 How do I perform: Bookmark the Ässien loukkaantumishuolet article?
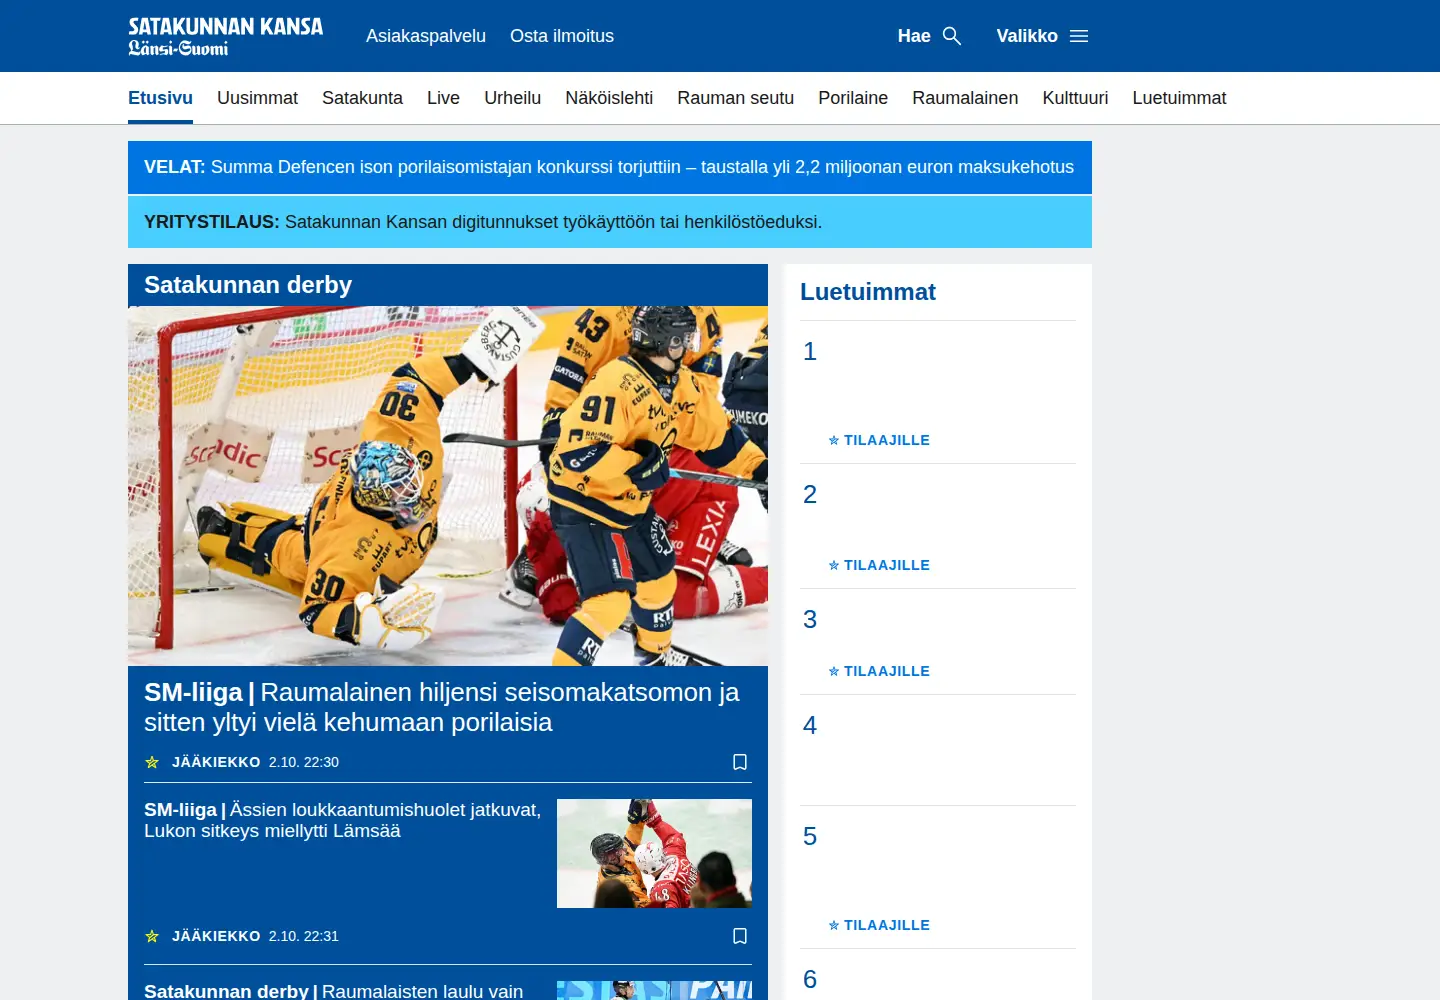(x=740, y=936)
